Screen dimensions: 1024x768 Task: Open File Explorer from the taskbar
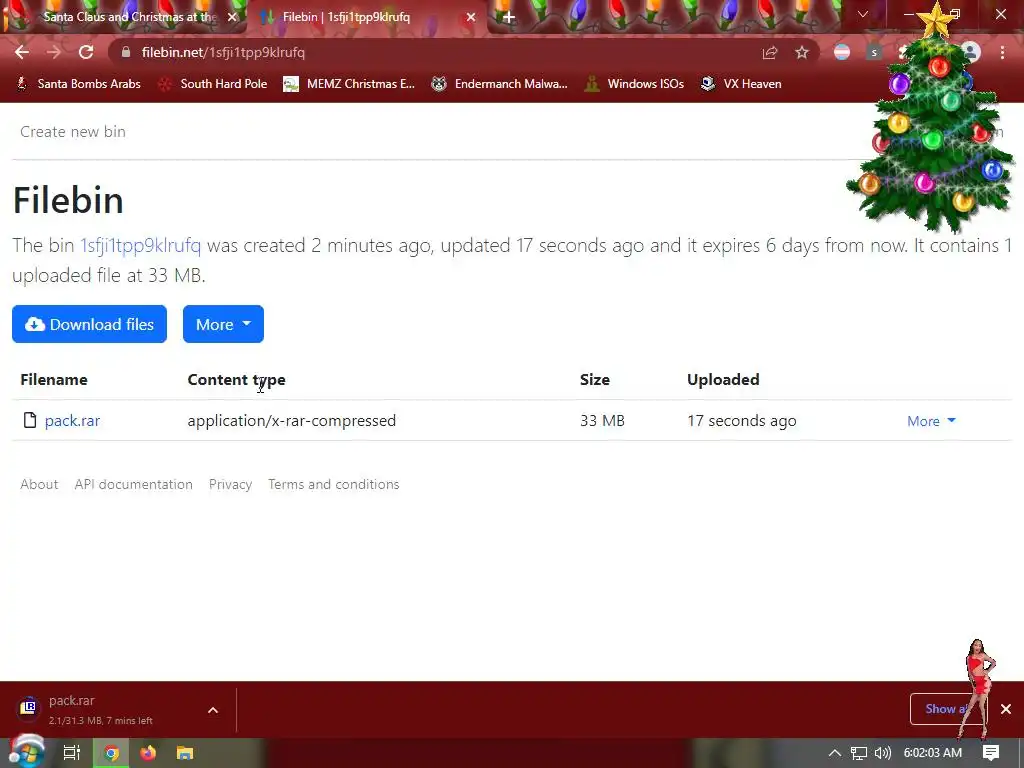coord(185,753)
